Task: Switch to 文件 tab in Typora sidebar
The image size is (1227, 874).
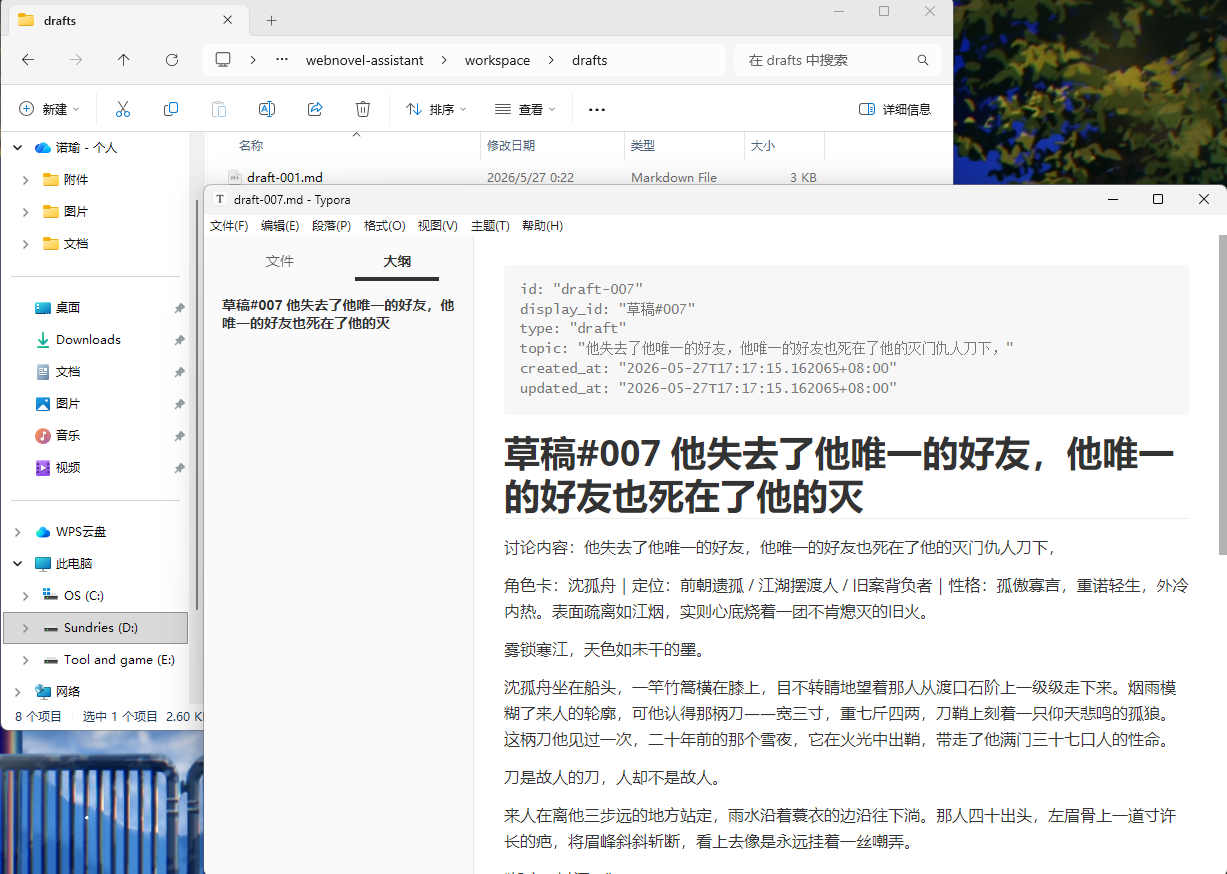Action: tap(280, 261)
